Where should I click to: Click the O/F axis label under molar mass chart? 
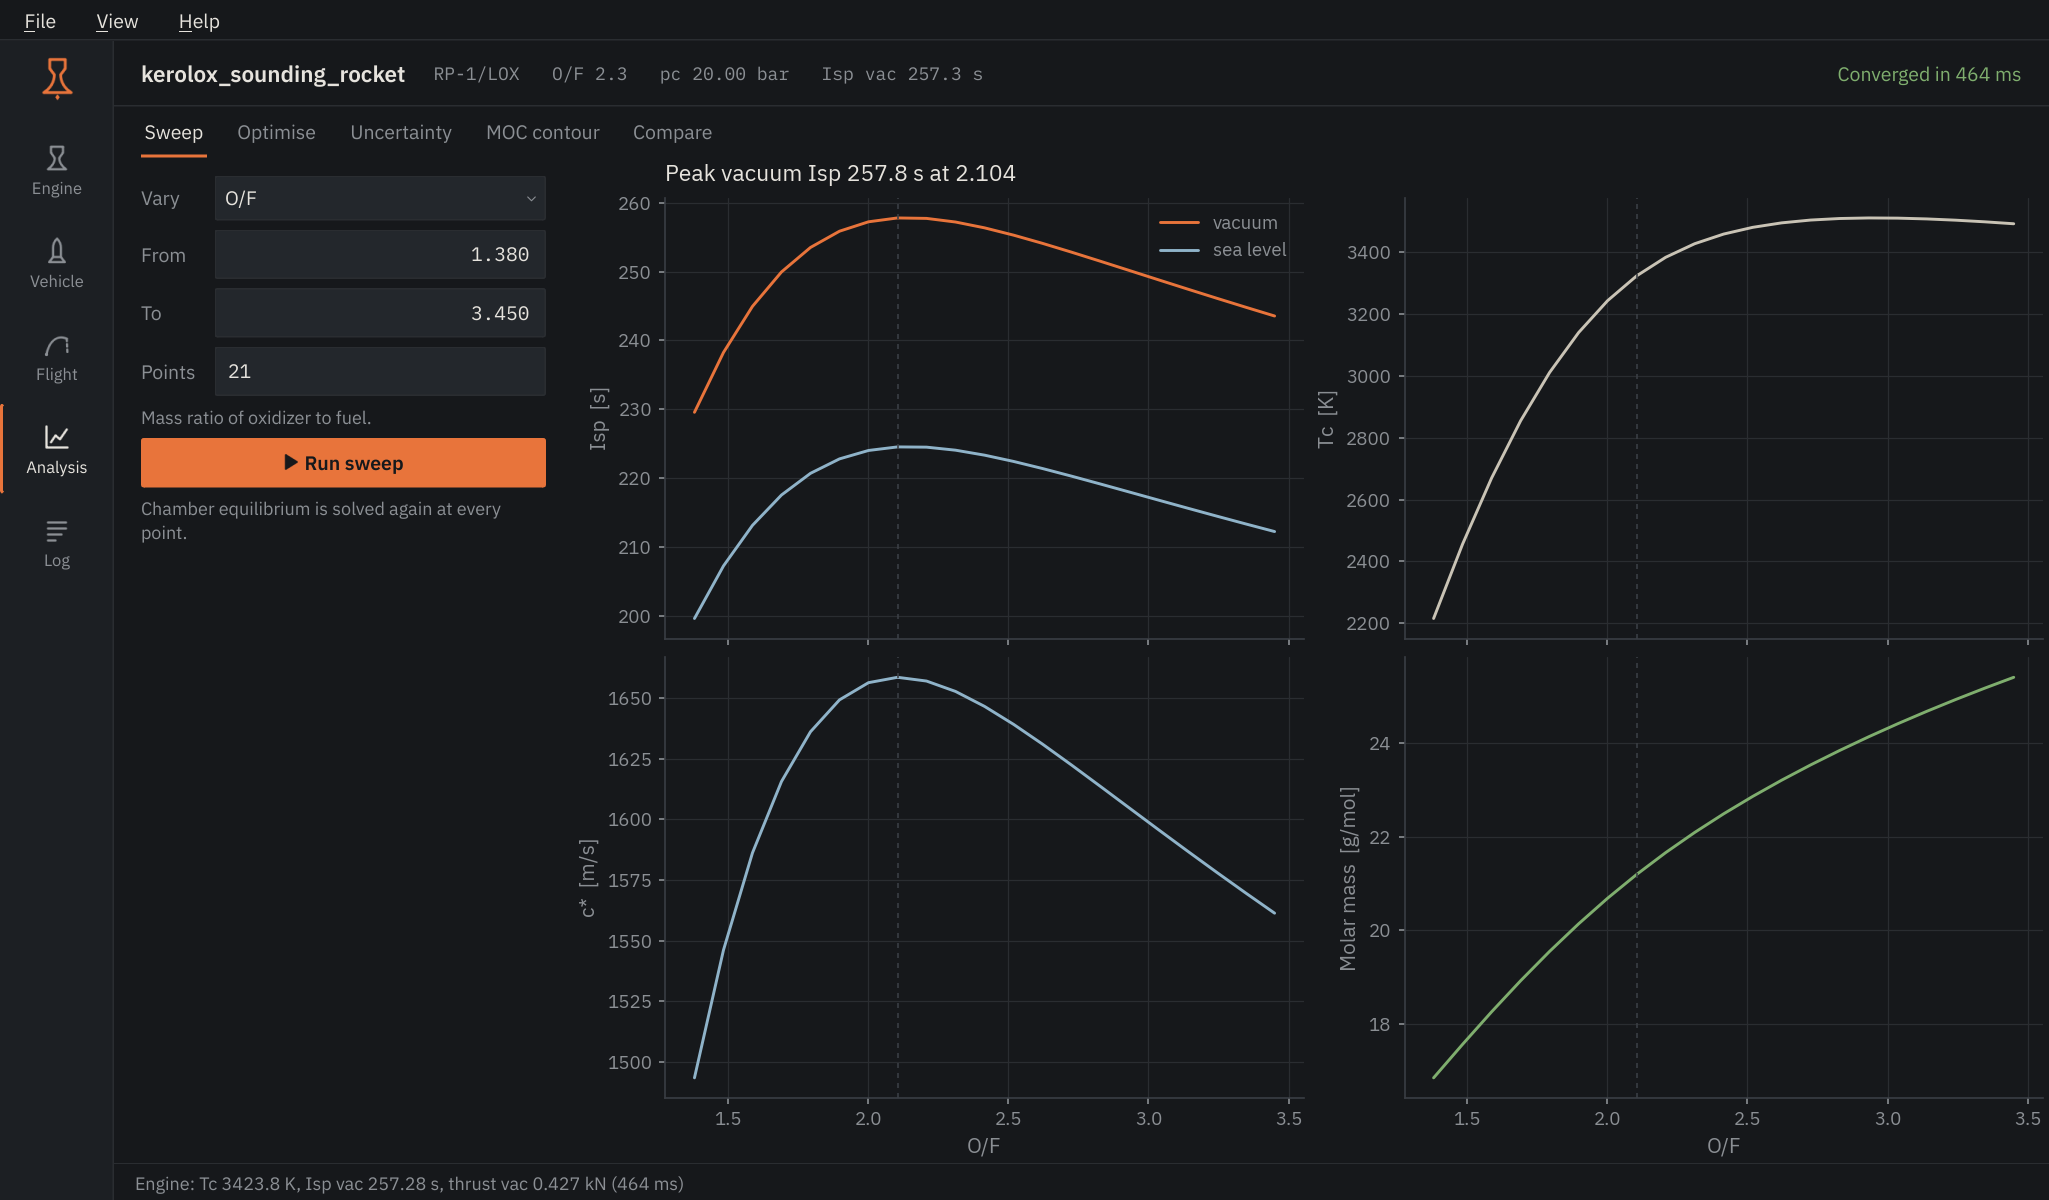[1723, 1146]
